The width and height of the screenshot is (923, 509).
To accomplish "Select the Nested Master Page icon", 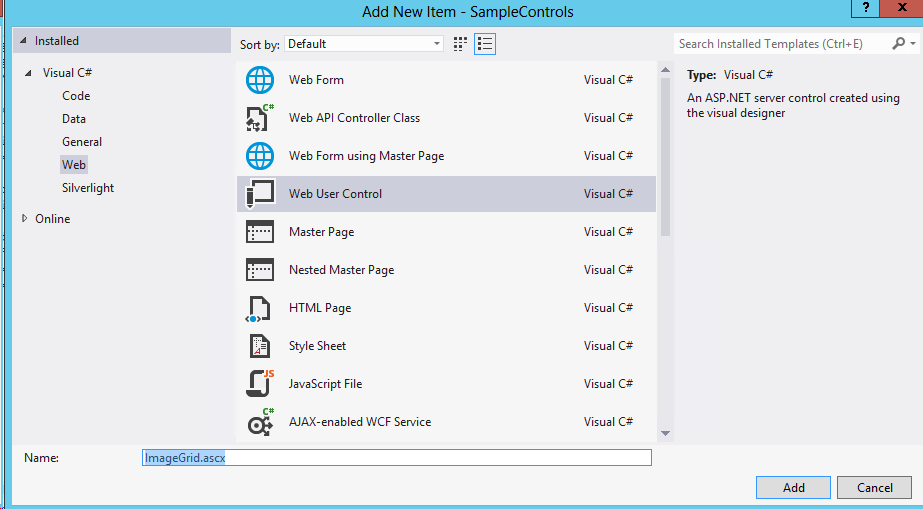I will tap(260, 270).
